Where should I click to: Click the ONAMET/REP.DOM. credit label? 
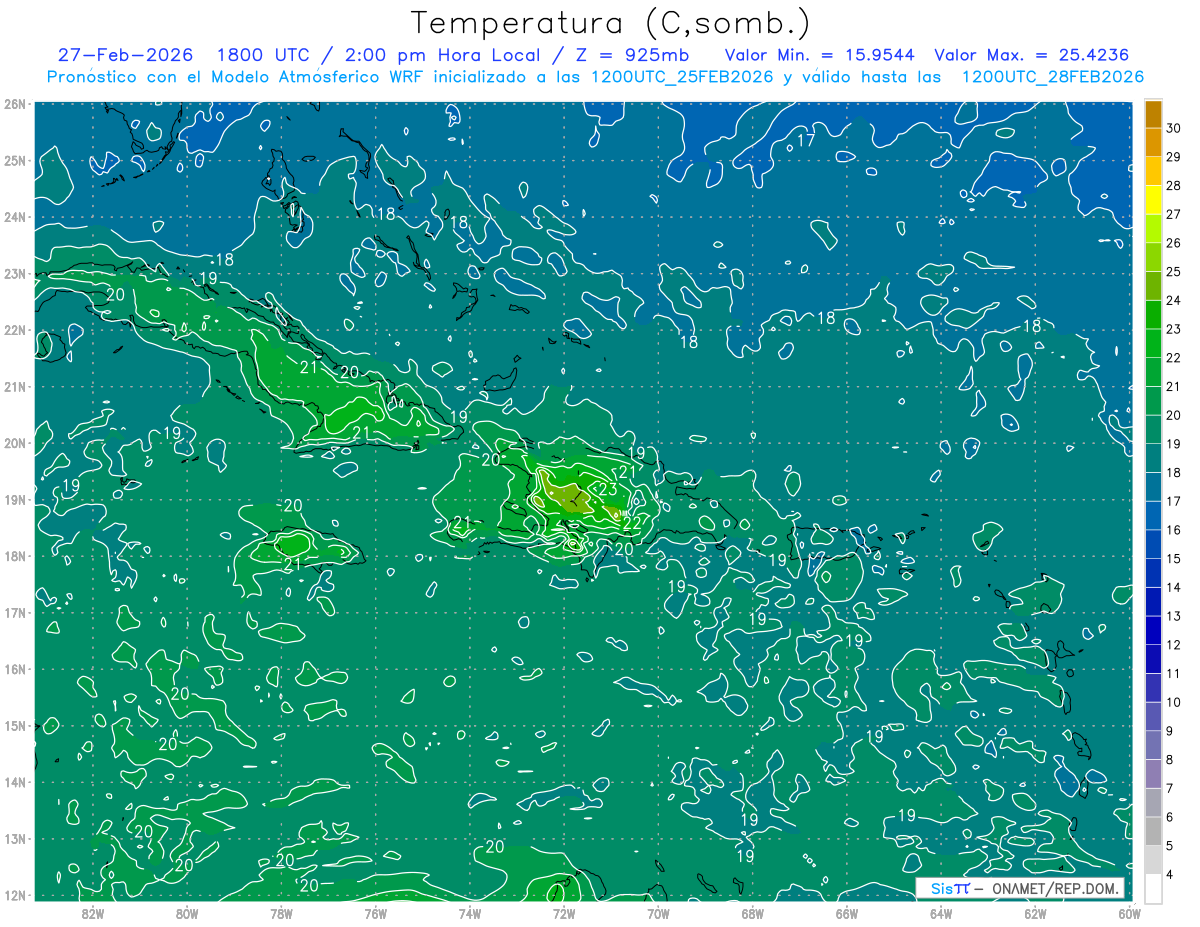pyautogui.click(x=1054, y=889)
